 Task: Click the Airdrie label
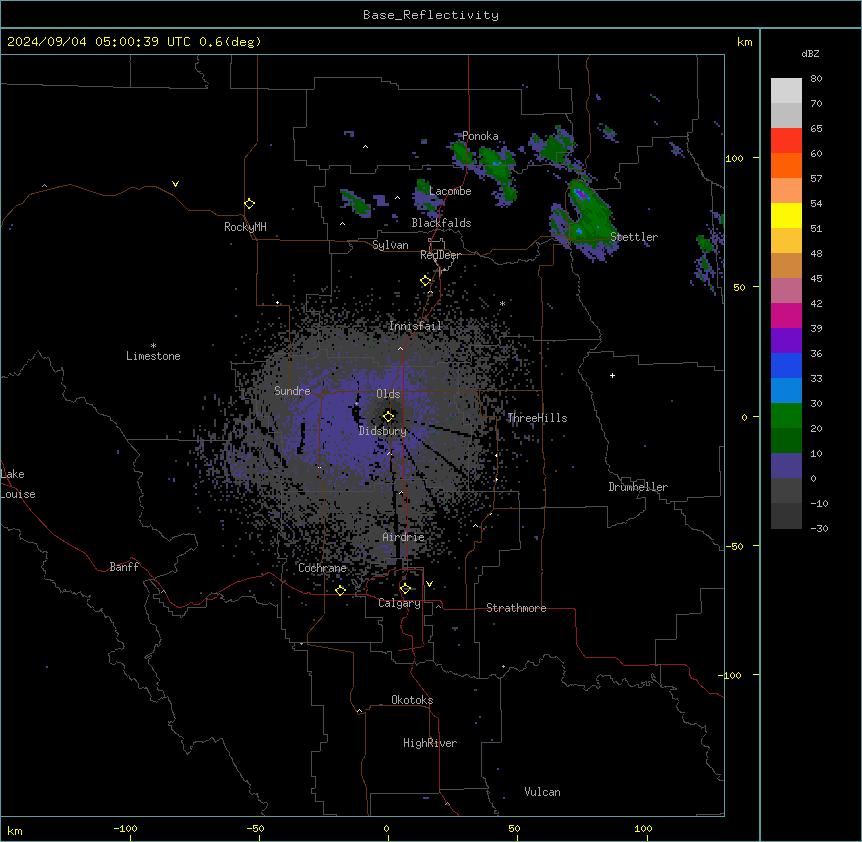(x=403, y=537)
